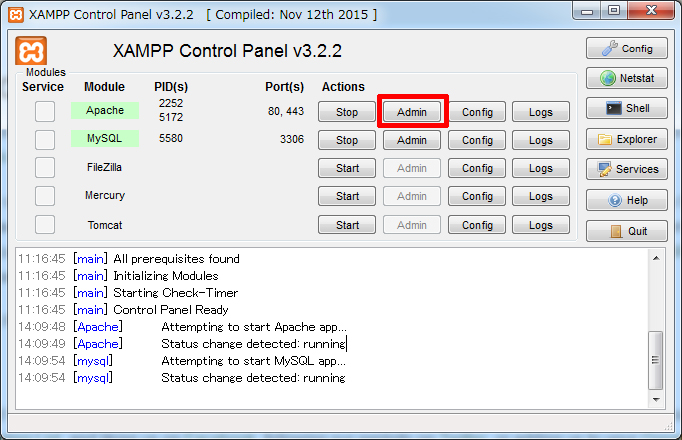This screenshot has width=682, height=440.
Task: Launch Netstat with the globe icon
Action: [626, 78]
